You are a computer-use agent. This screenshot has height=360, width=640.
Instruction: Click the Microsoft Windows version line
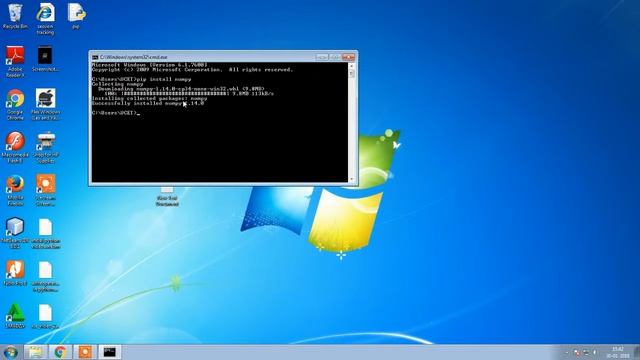149,65
